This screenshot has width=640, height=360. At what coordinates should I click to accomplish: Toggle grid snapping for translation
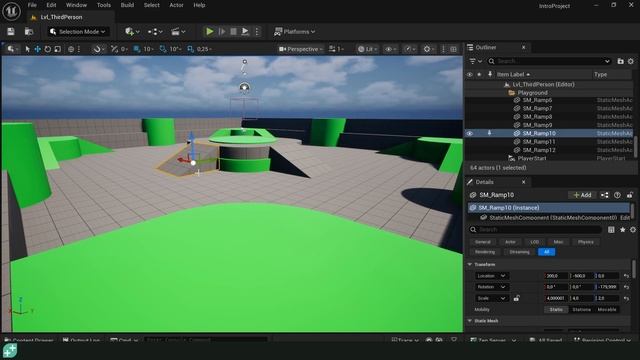[137, 49]
